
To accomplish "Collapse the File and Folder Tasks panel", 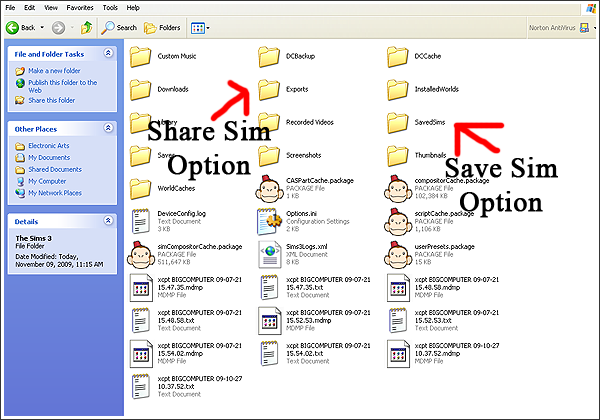I will point(108,53).
